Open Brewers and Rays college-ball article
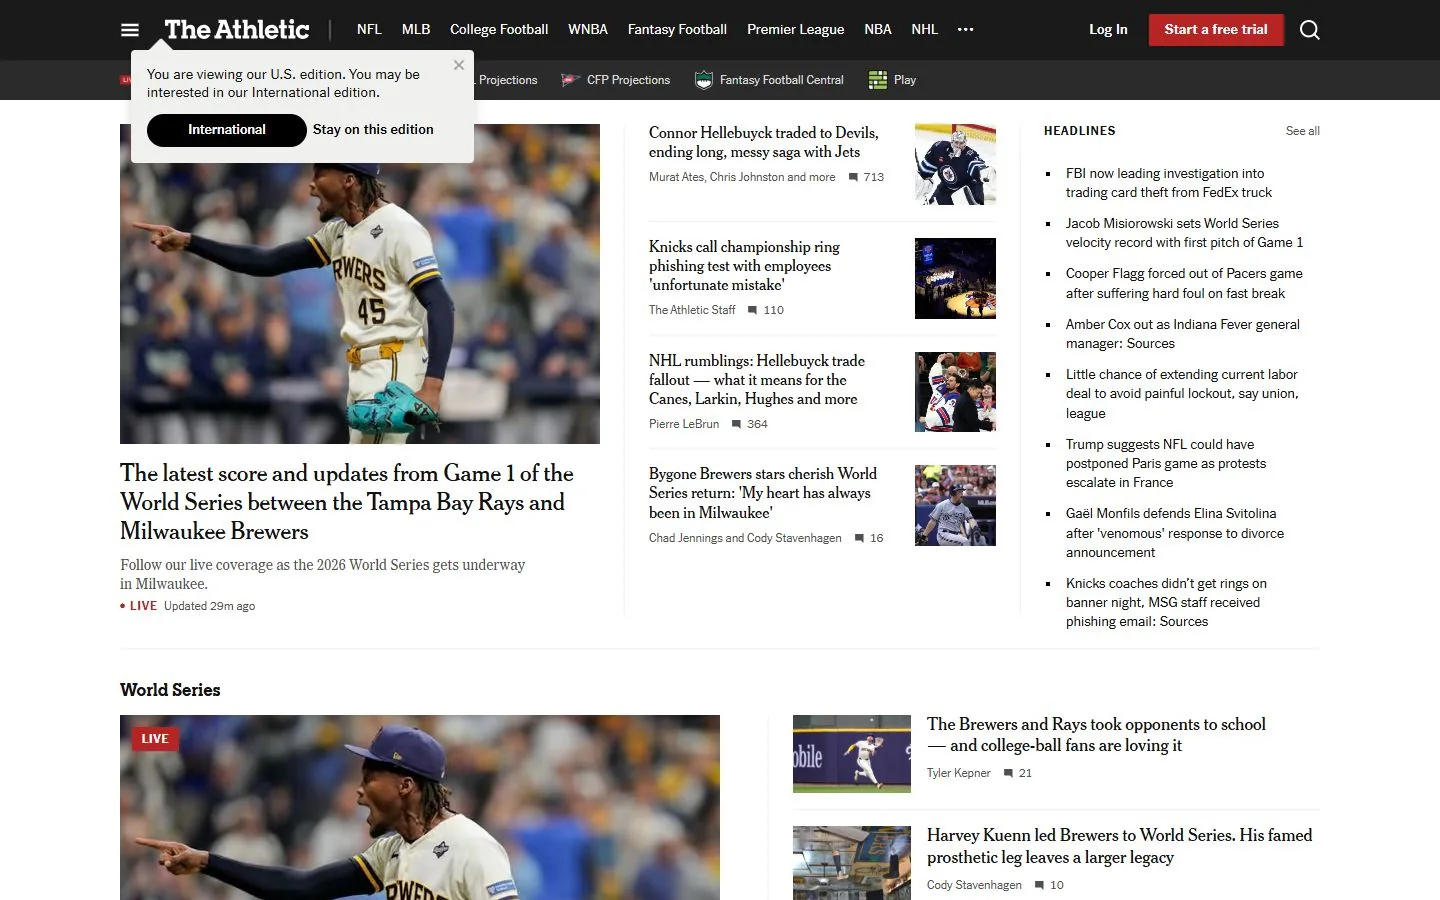The height and width of the screenshot is (900, 1440). pos(1096,735)
